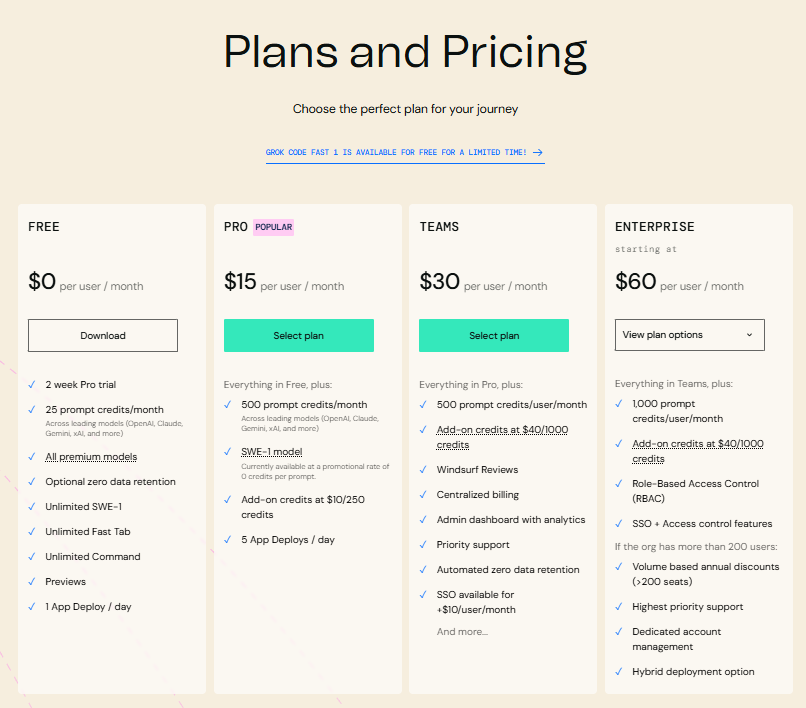
Task: Expand the View plan options dropdown
Action: click(x=689, y=335)
